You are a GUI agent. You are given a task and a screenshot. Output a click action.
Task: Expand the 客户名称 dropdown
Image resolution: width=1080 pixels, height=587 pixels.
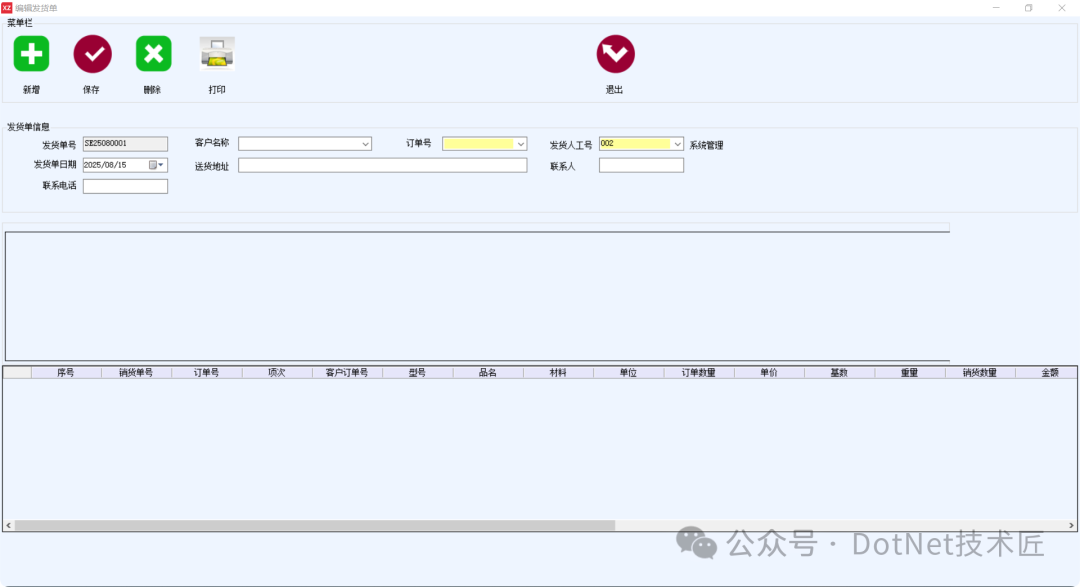(x=365, y=144)
